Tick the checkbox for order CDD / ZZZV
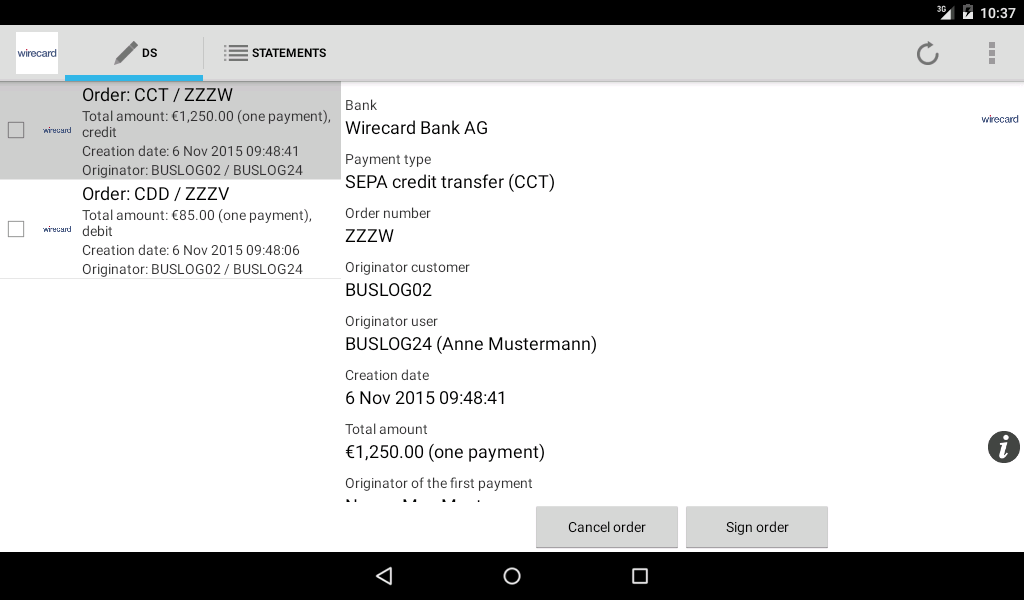1024x600 pixels. pos(16,229)
